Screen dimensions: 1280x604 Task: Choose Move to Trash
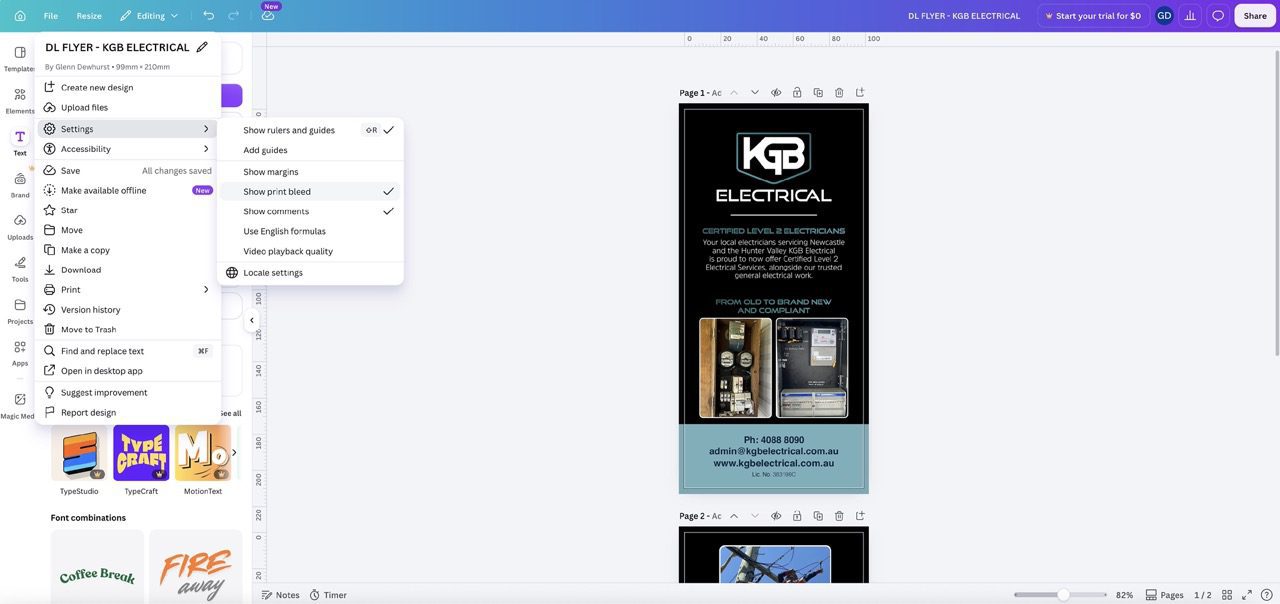click(127, 329)
